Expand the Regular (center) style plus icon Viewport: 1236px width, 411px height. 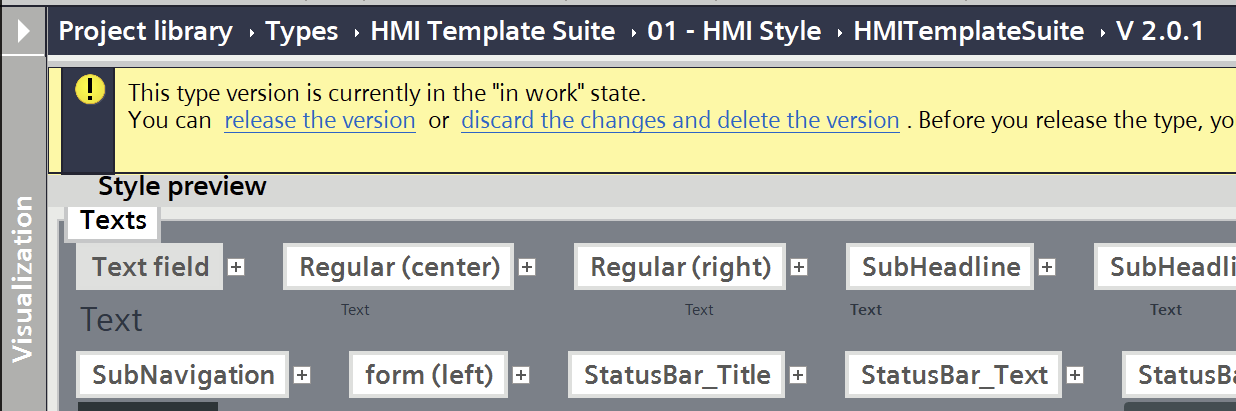coord(527,267)
